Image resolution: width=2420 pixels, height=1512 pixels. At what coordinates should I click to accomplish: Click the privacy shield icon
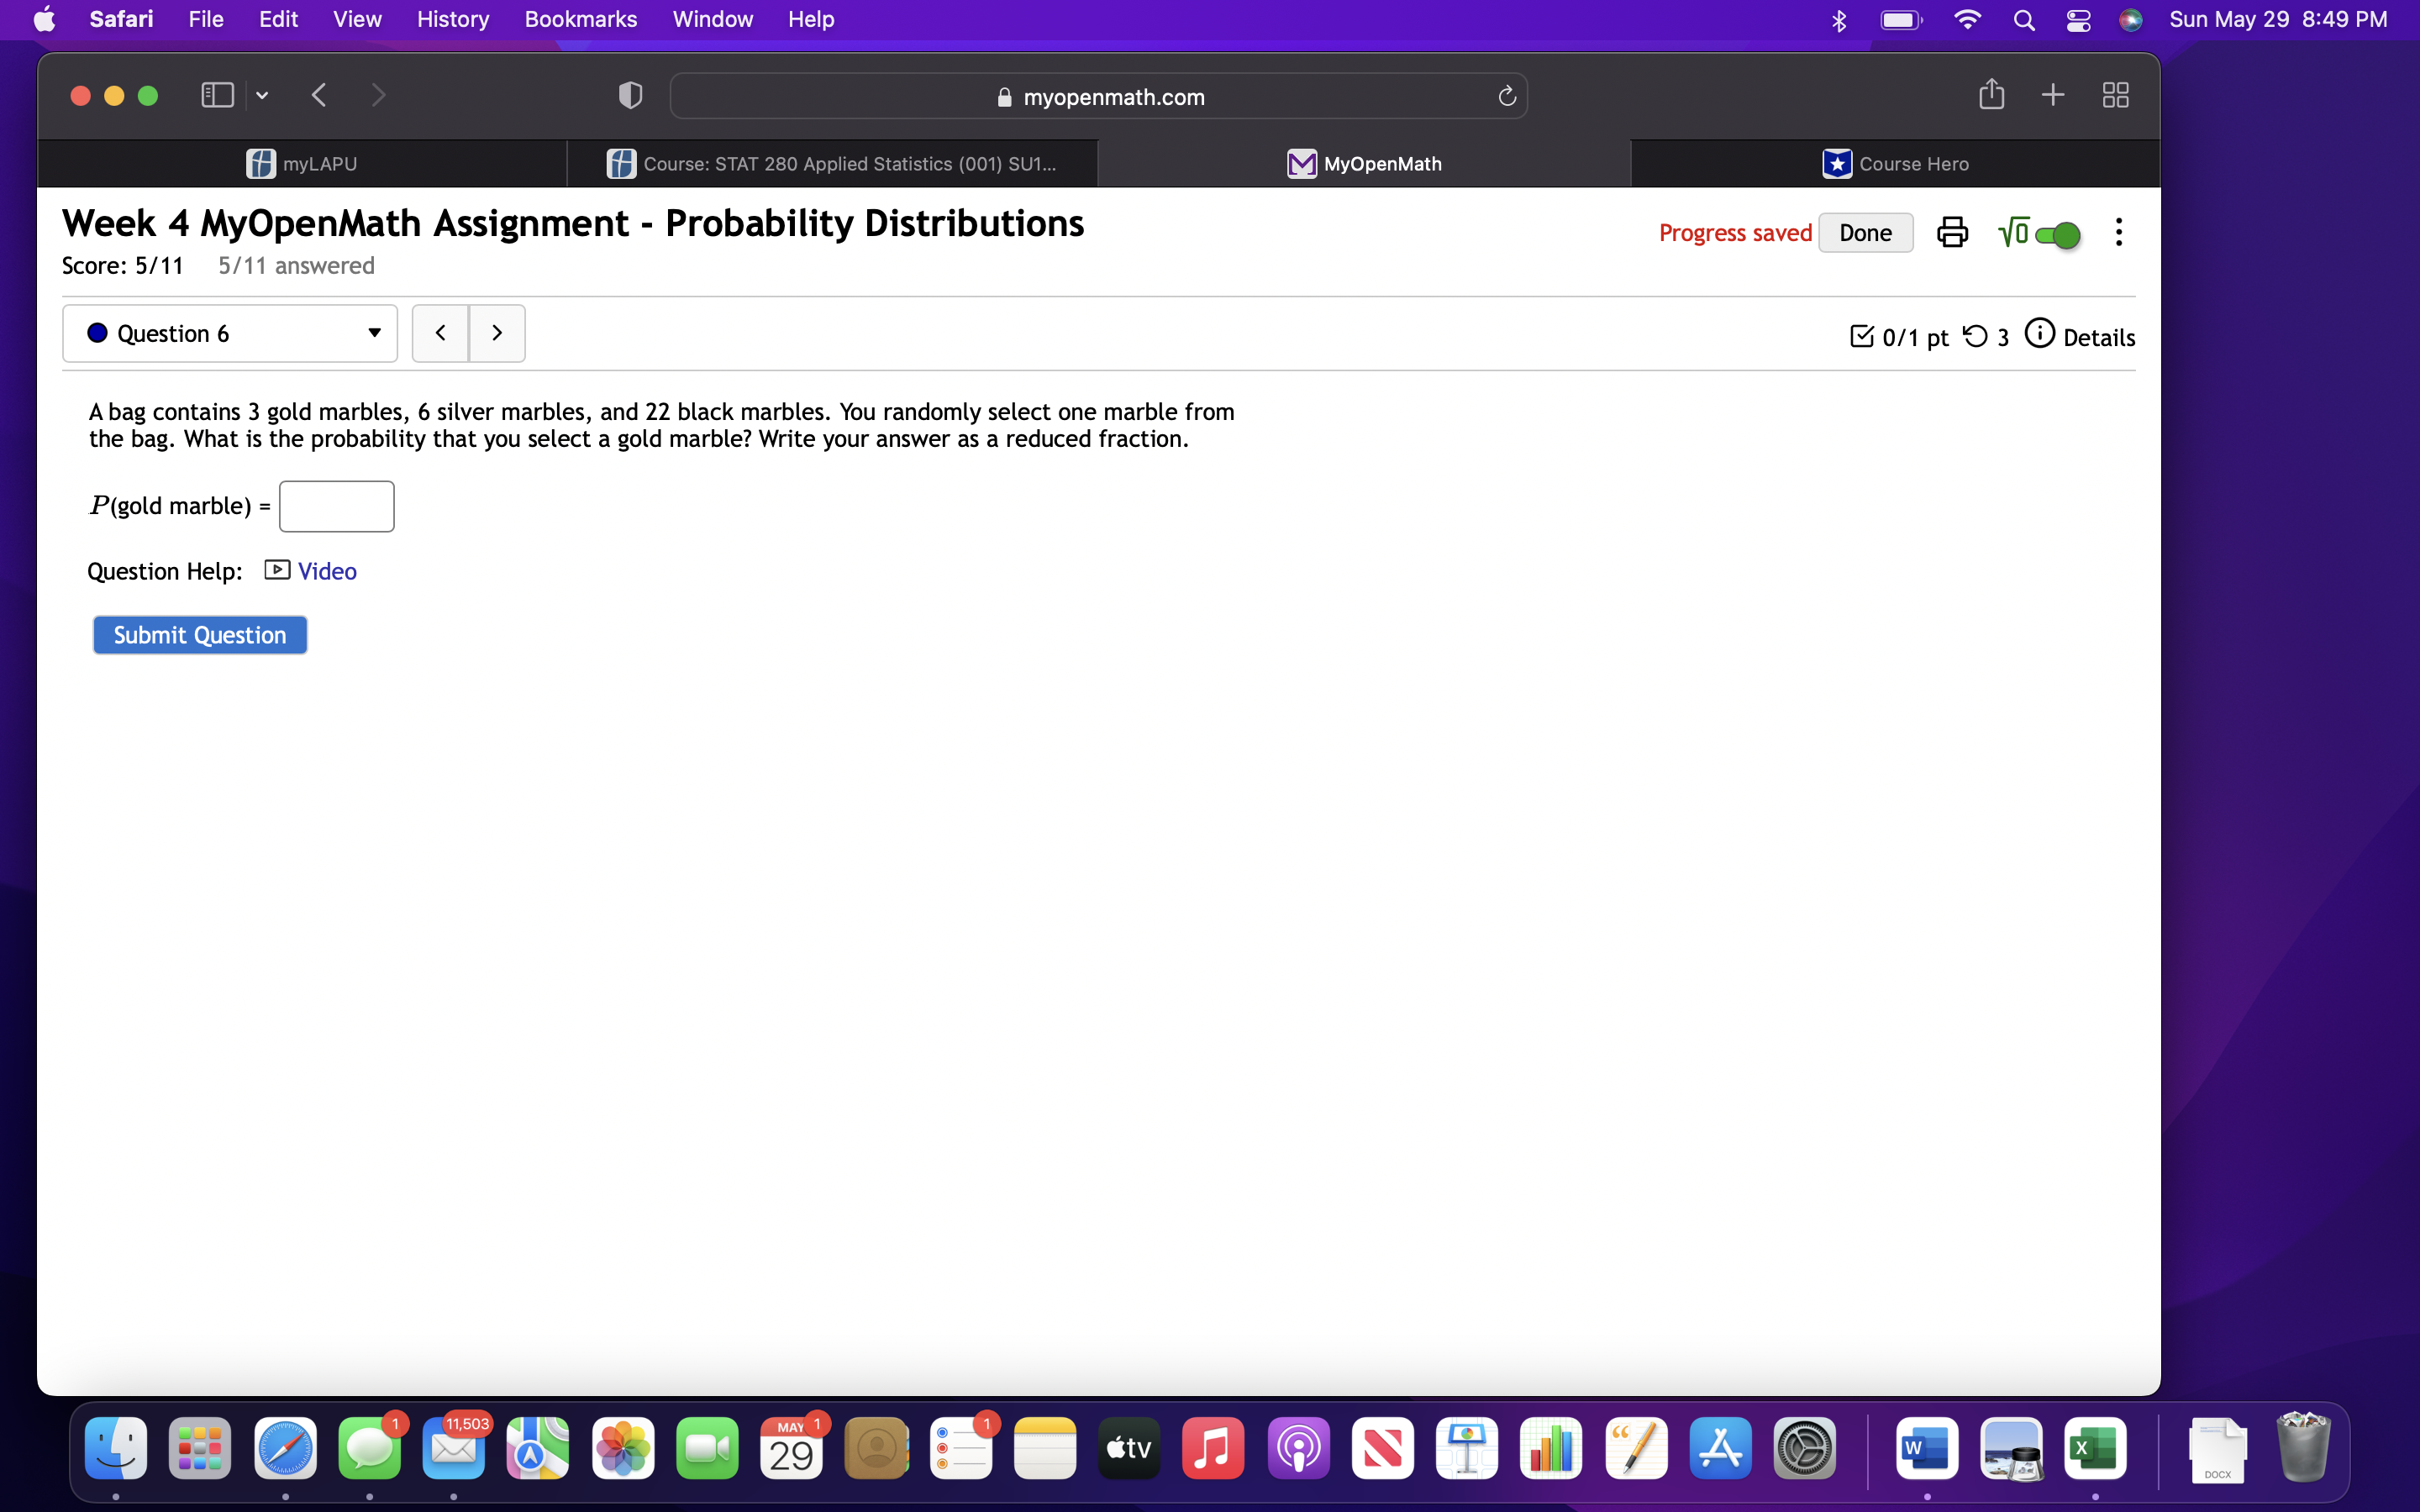(630, 96)
